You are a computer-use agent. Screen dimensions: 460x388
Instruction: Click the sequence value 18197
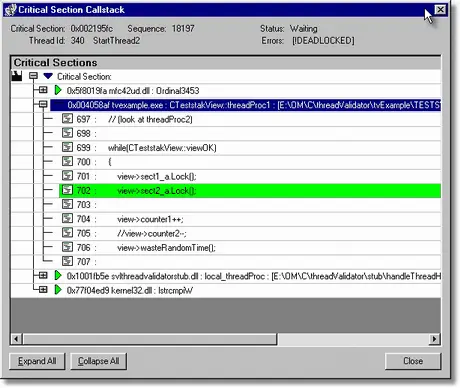(x=183, y=28)
